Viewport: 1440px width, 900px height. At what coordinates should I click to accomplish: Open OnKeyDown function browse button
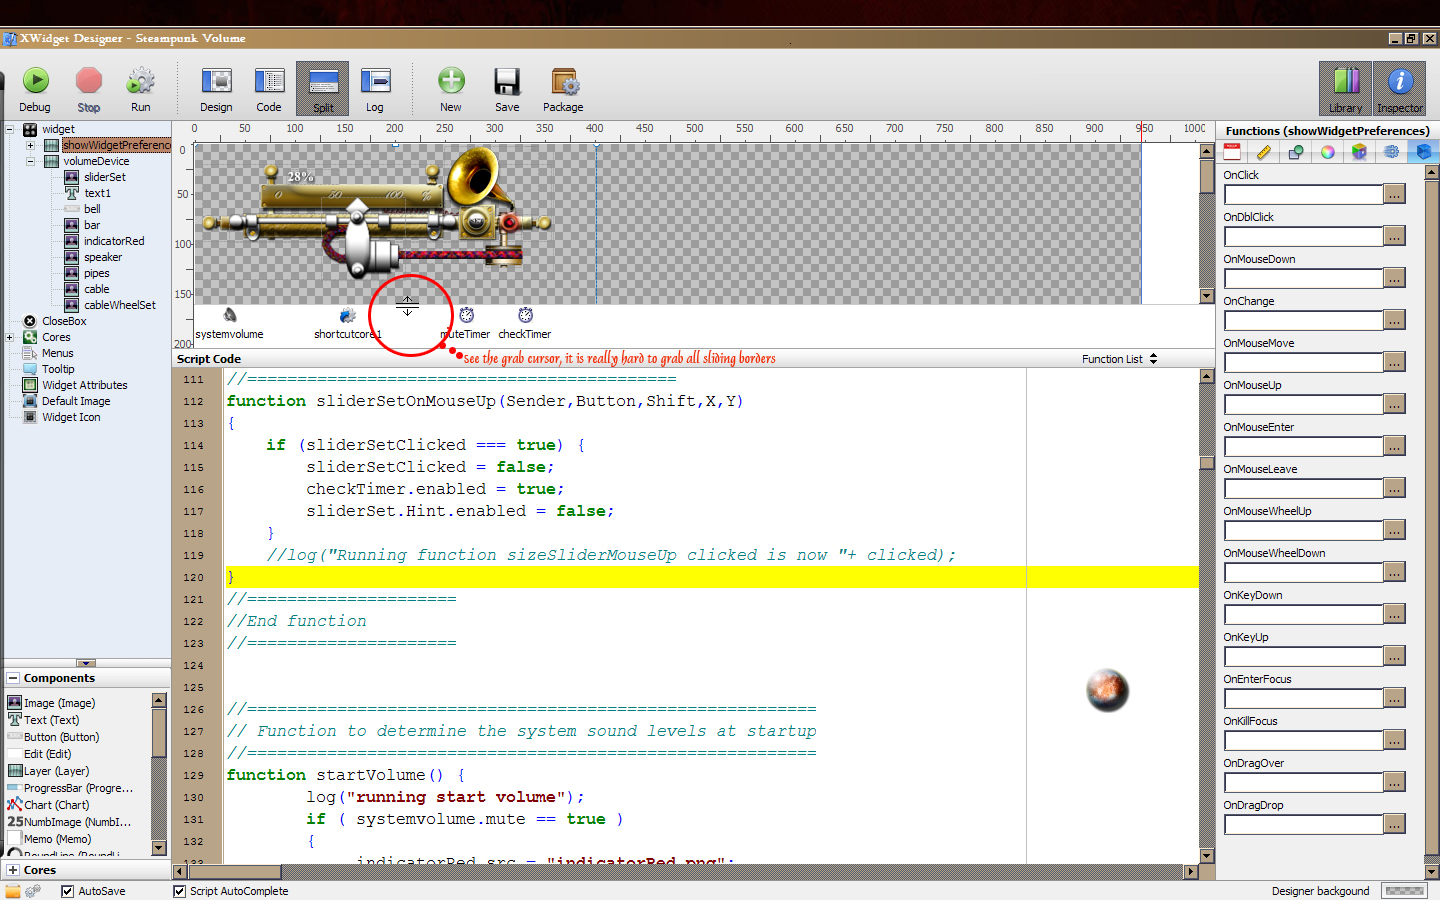(1394, 614)
